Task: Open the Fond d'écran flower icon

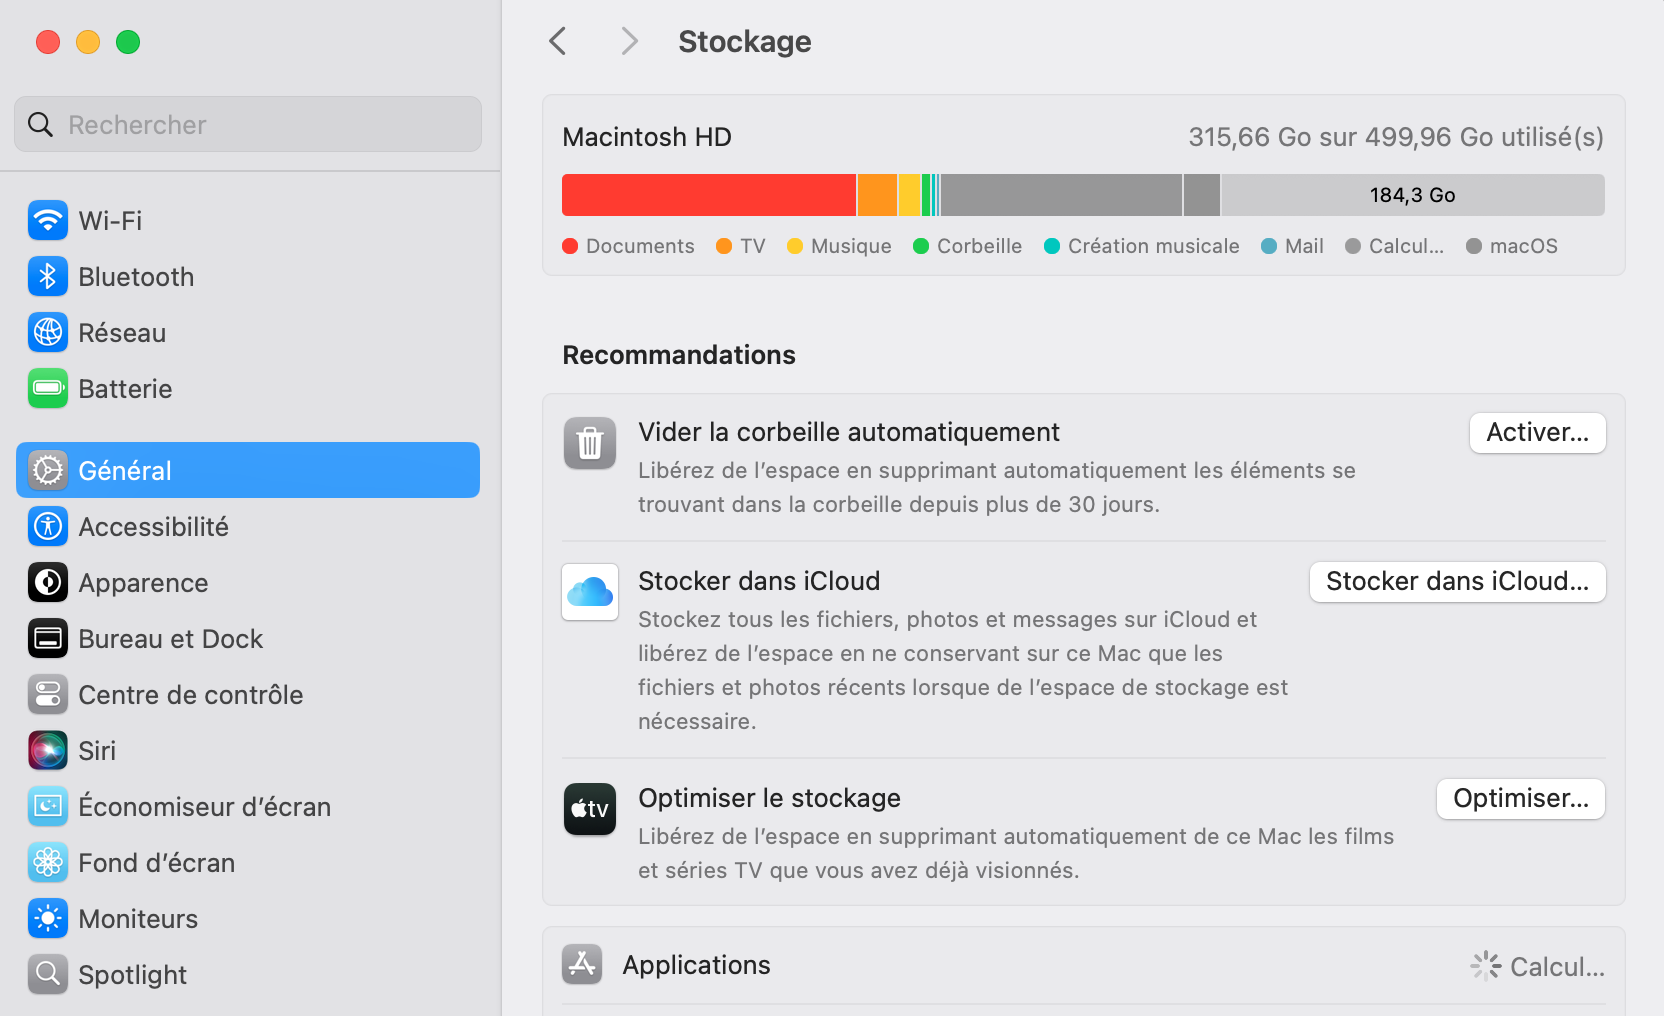Action: pos(48,862)
